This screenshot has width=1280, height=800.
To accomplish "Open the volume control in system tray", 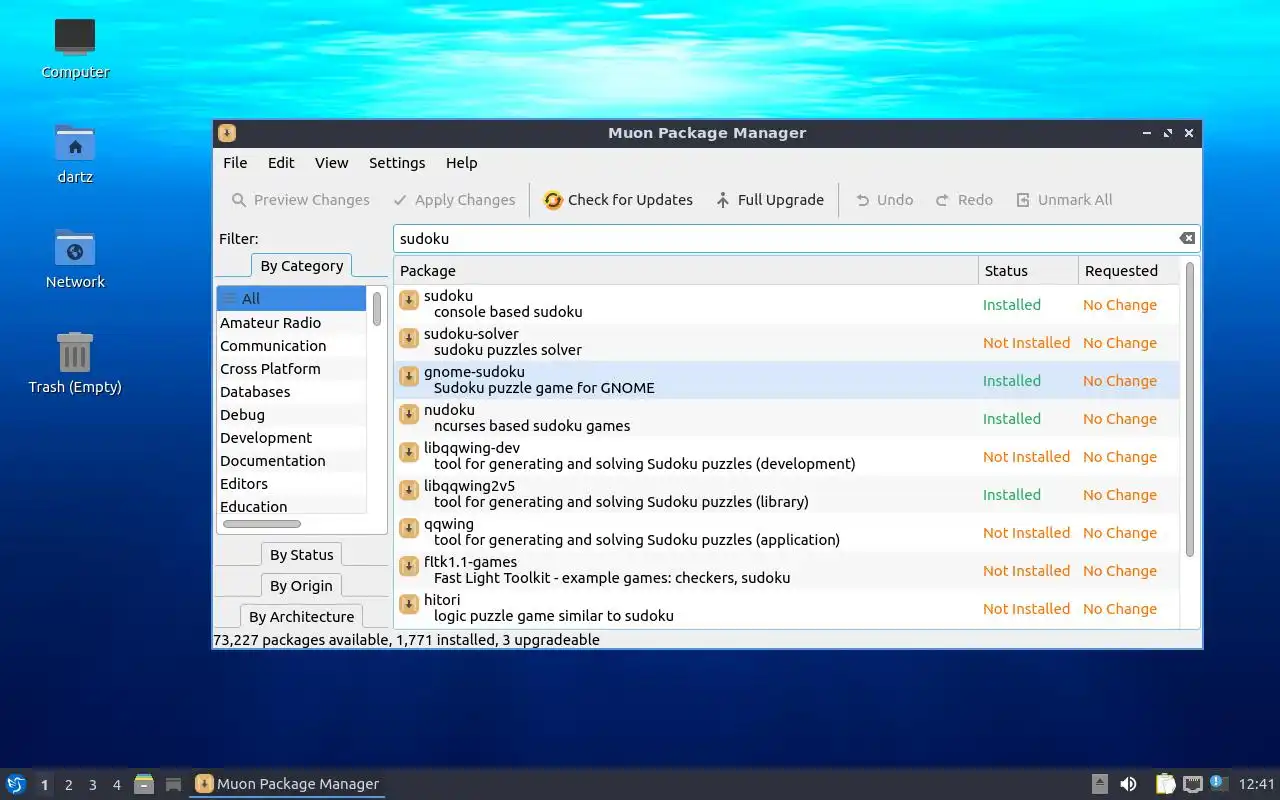I will coord(1128,784).
